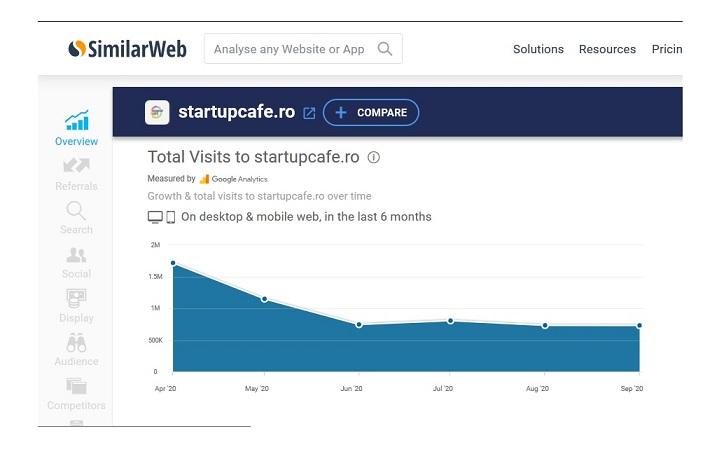Open the Referrals sidebar icon
Screen dimensions: 724x475
(x=76, y=166)
